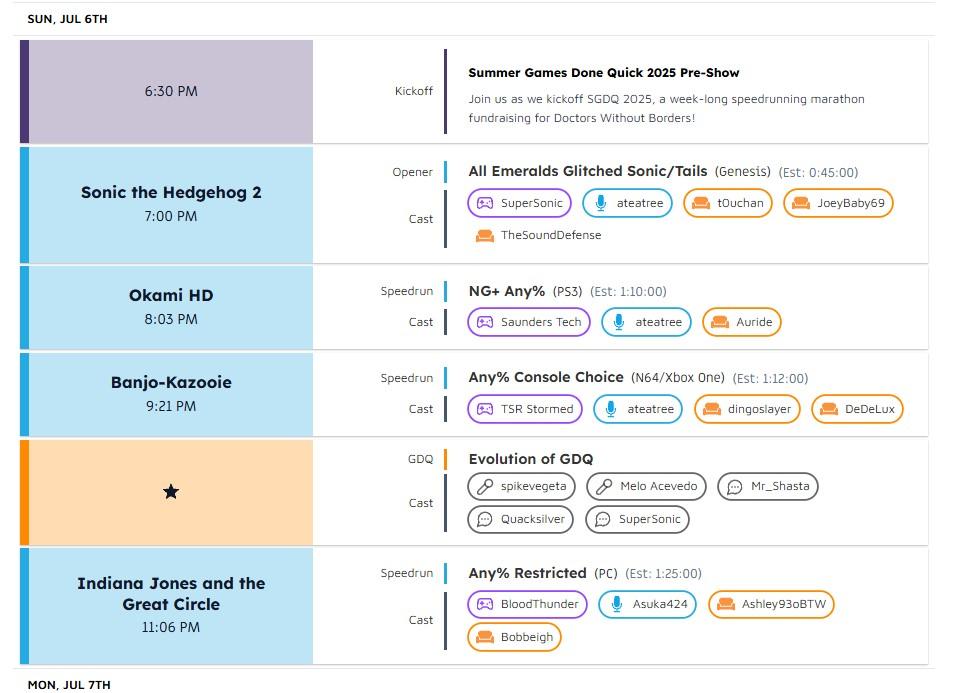Click the "Speedrun" label in the Banjo-Kazooie row
Image resolution: width=978 pixels, height=693 pixels.
click(407, 379)
